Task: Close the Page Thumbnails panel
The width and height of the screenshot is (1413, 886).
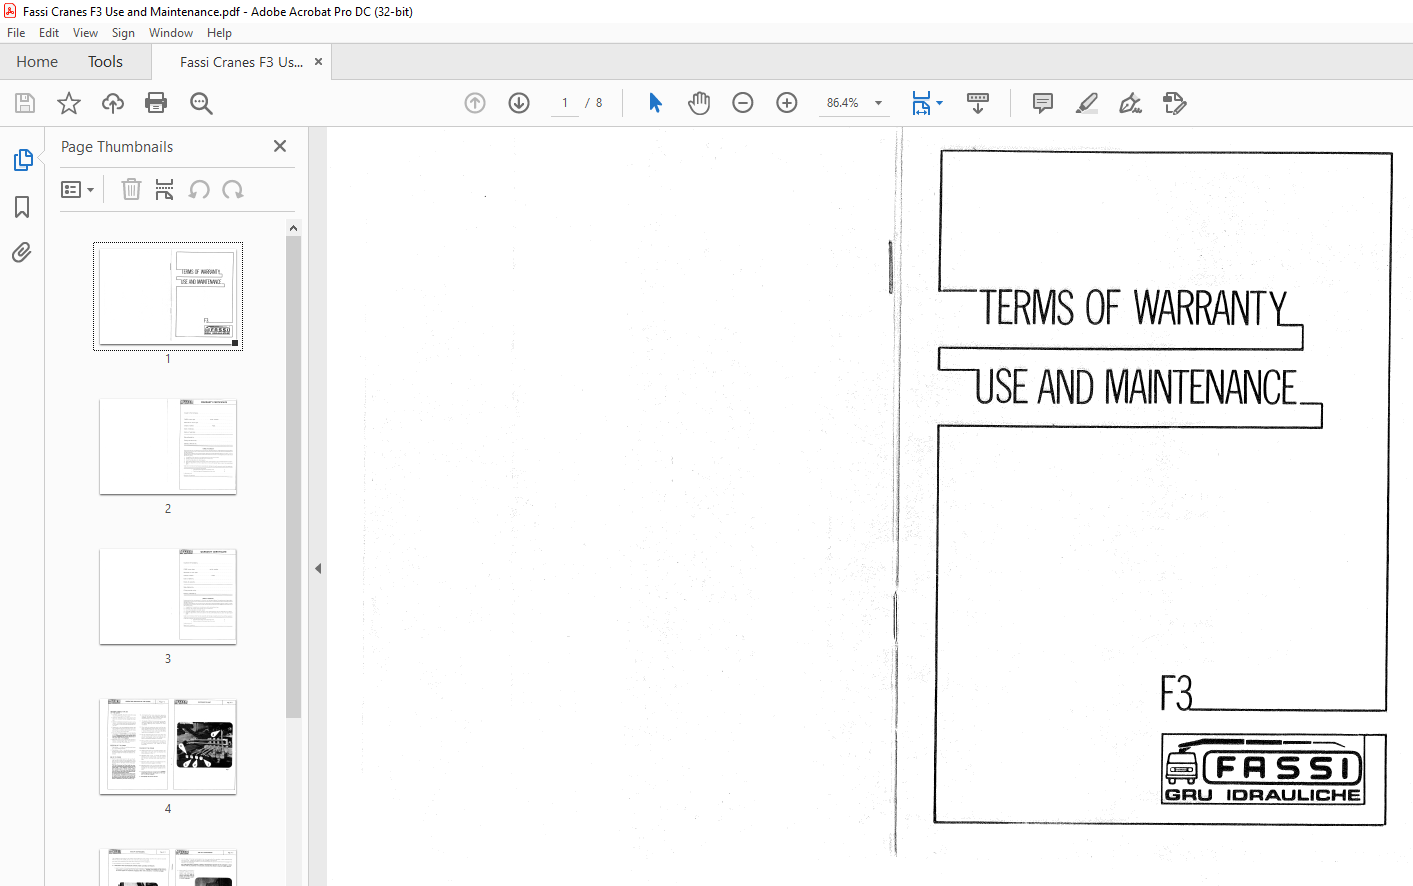Action: point(280,146)
